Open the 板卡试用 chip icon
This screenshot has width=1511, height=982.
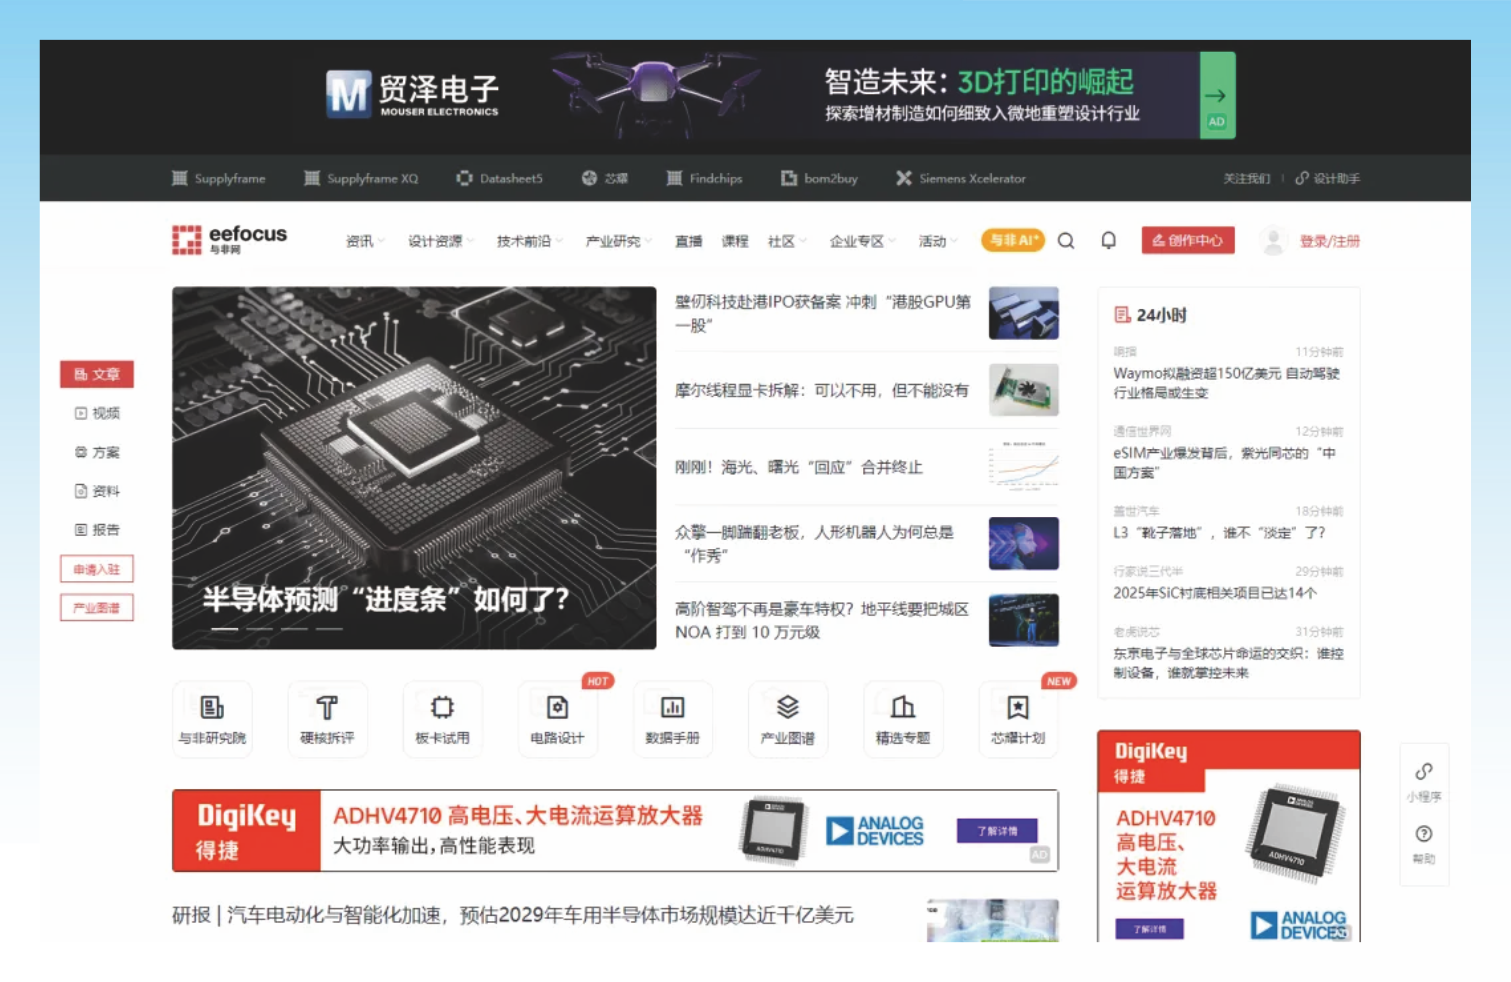pyautogui.click(x=442, y=709)
